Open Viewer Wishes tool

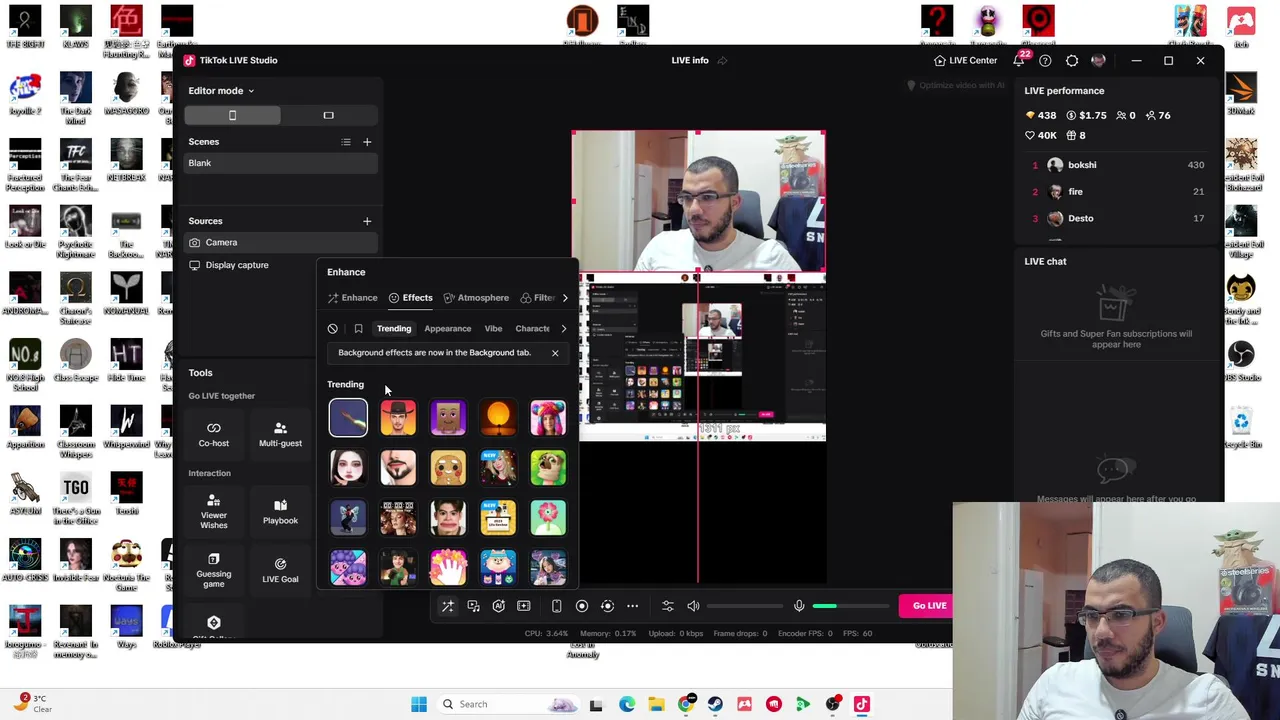213,512
